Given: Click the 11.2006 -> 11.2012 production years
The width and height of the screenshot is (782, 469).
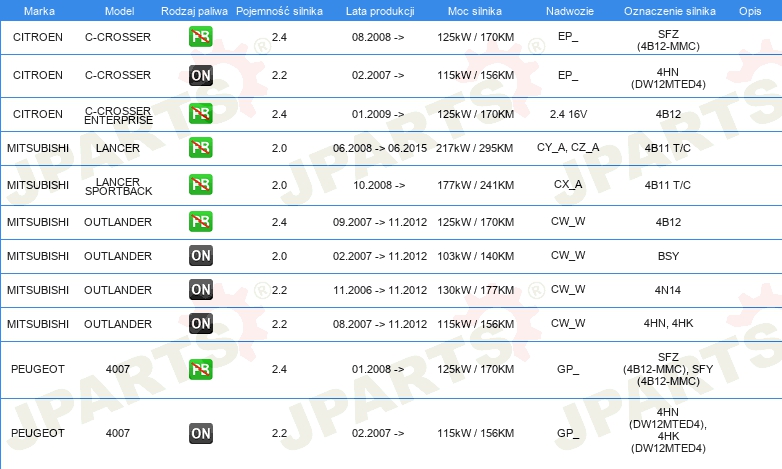Looking at the screenshot, I should [380, 290].
